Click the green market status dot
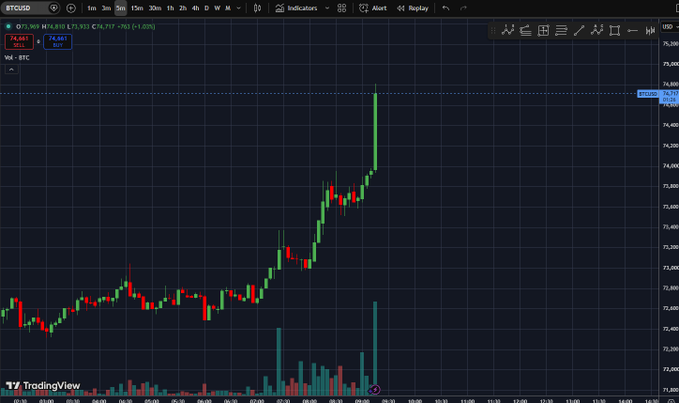This screenshot has width=679, height=403. (x=8, y=26)
